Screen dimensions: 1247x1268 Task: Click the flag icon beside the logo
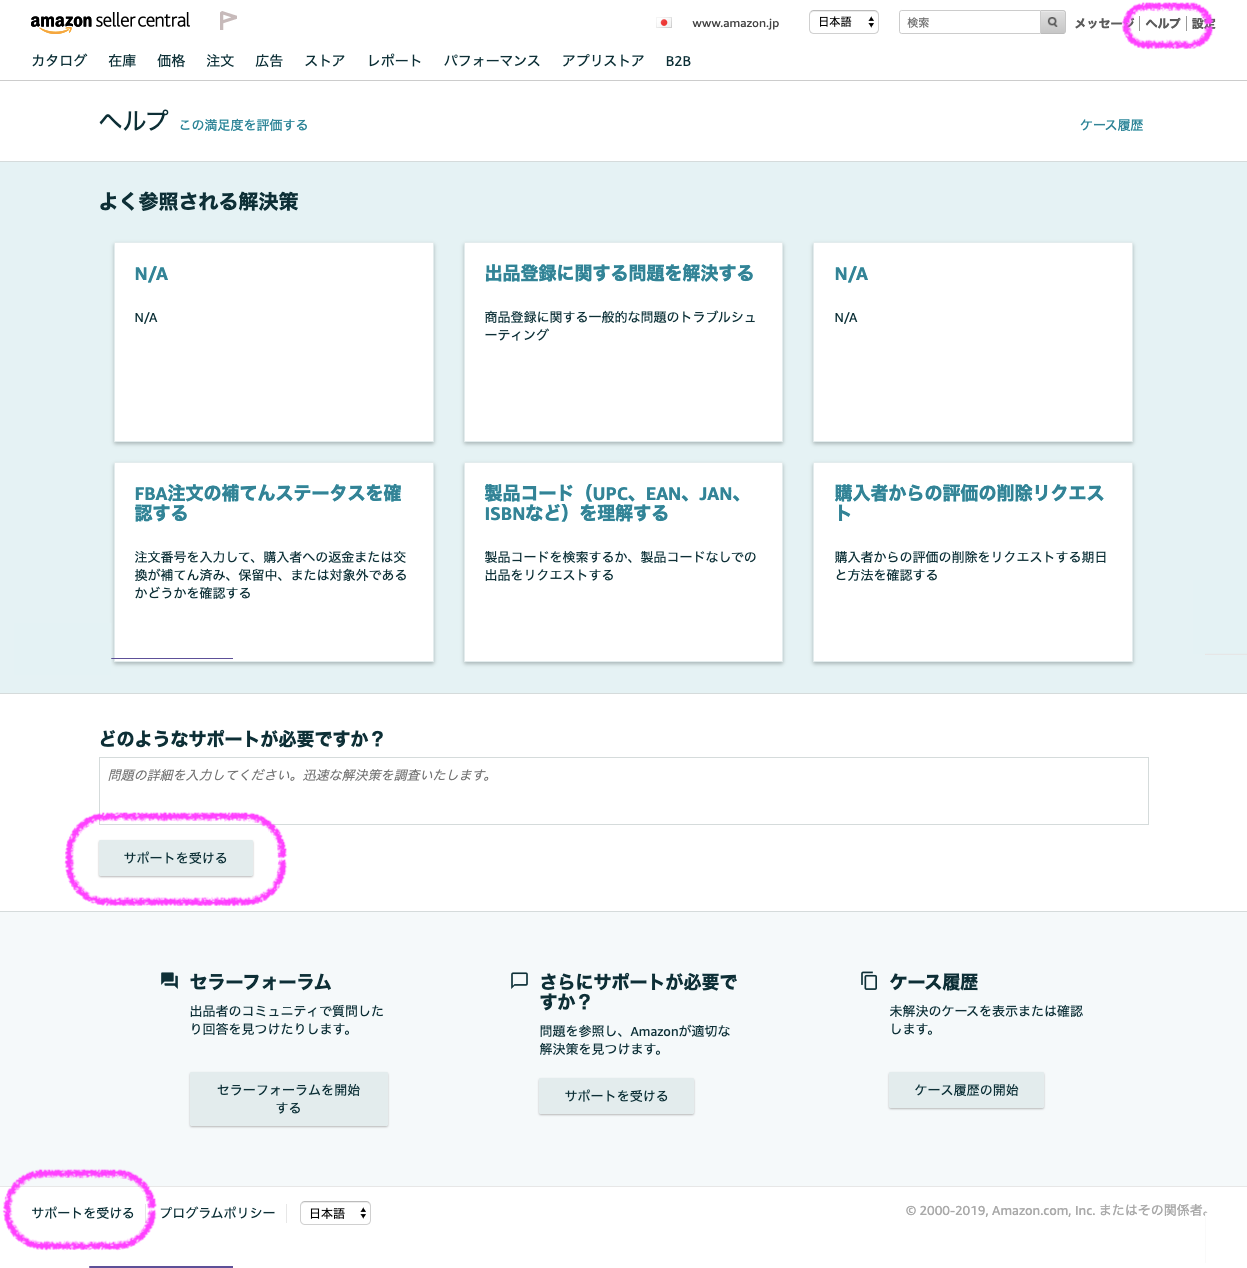point(228,21)
